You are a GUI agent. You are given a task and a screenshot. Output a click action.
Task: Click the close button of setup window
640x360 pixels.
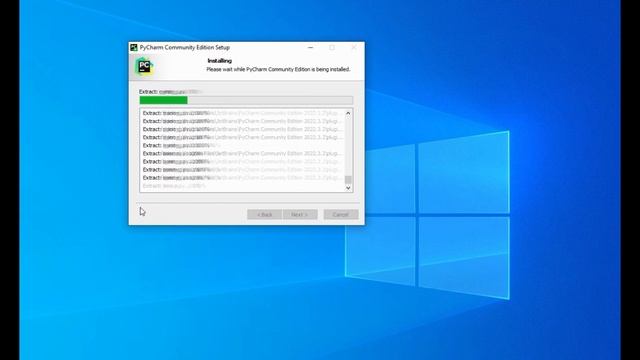pos(354,48)
